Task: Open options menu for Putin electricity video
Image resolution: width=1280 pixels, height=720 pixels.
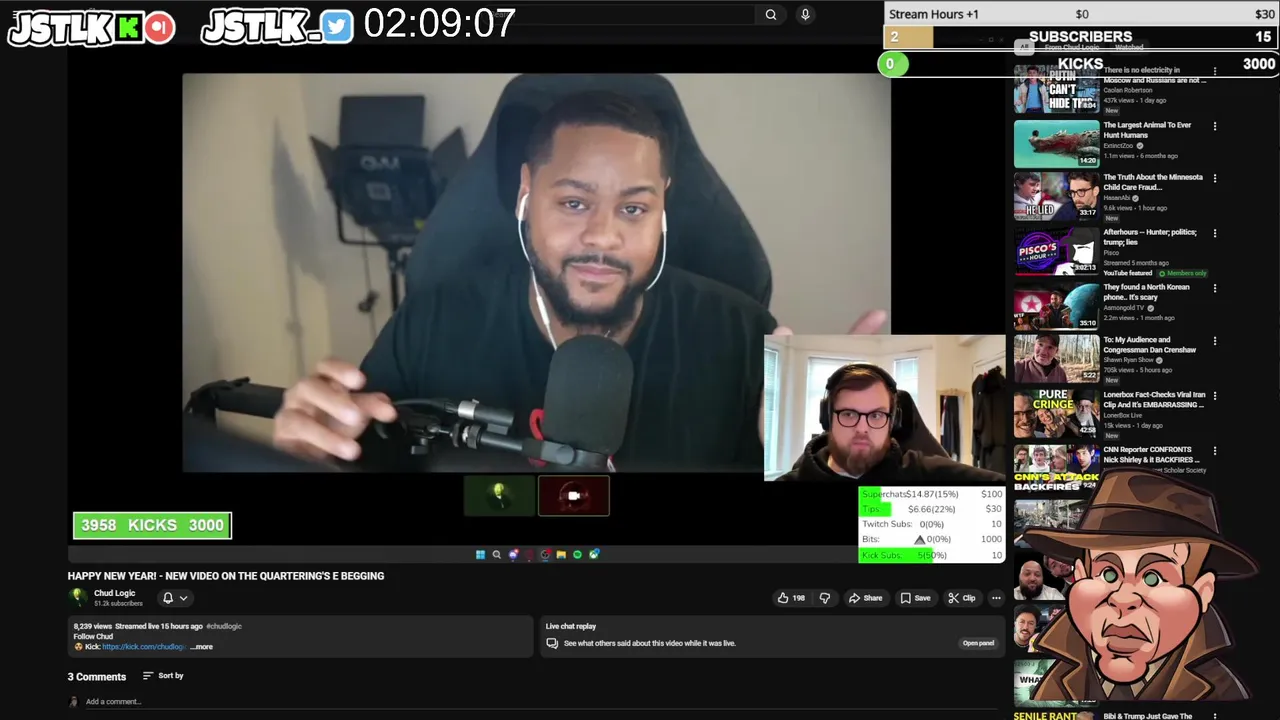Action: [1215, 72]
